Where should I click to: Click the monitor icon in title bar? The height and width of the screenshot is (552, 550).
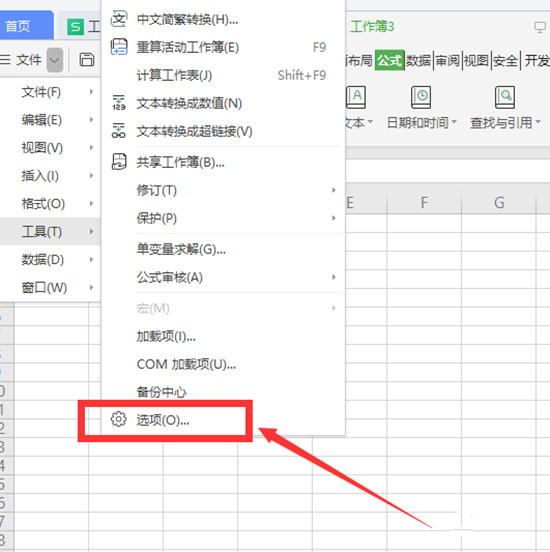(x=540, y=27)
